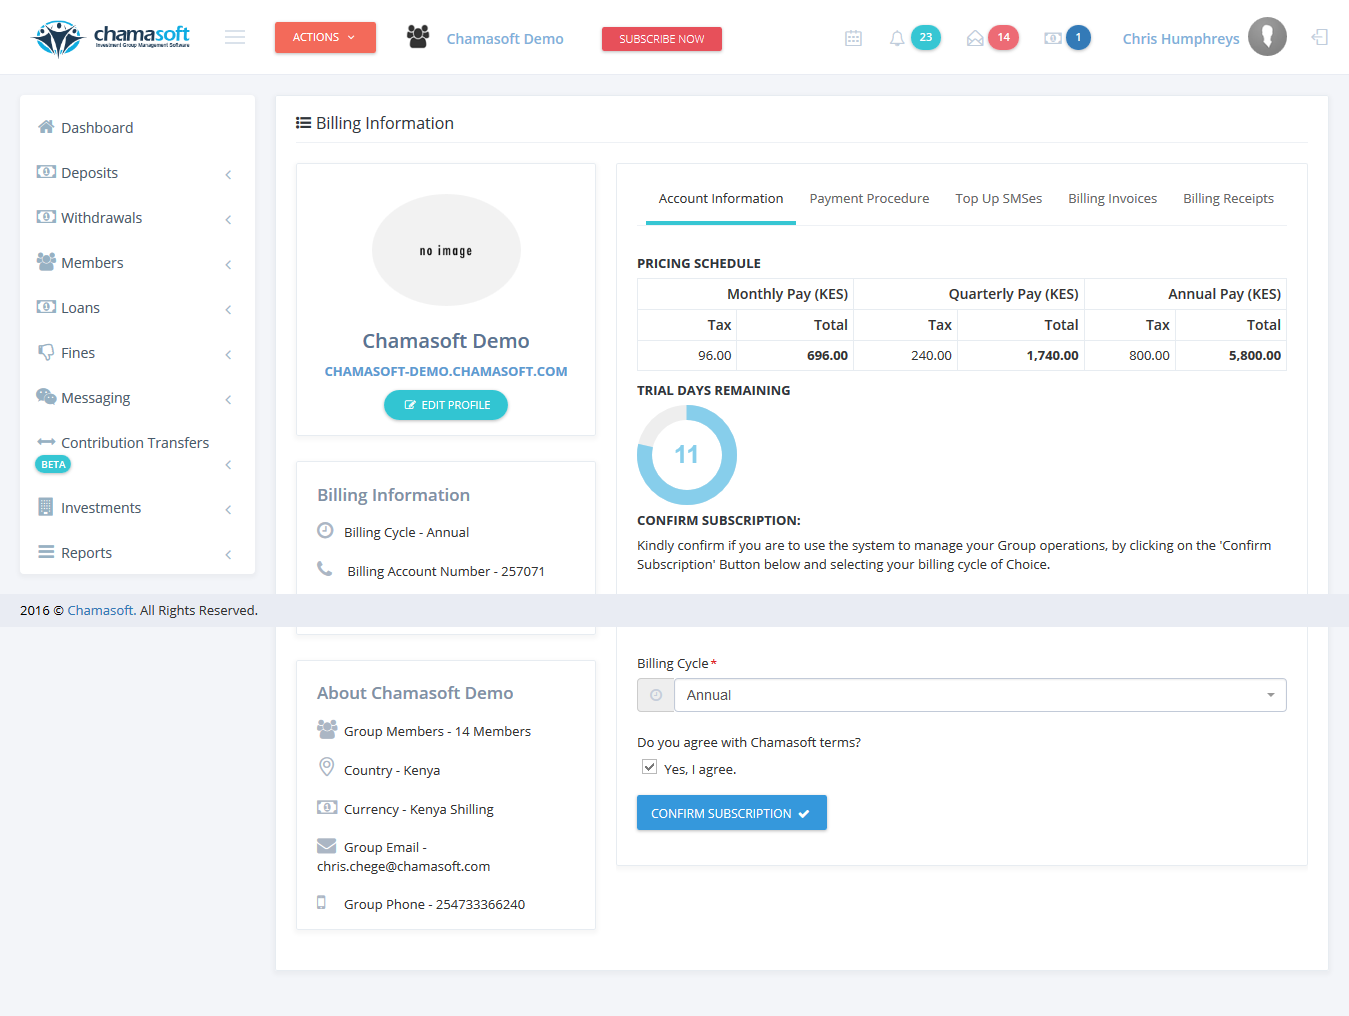Click the Quarterly Pay total 1,740.00

click(1052, 355)
